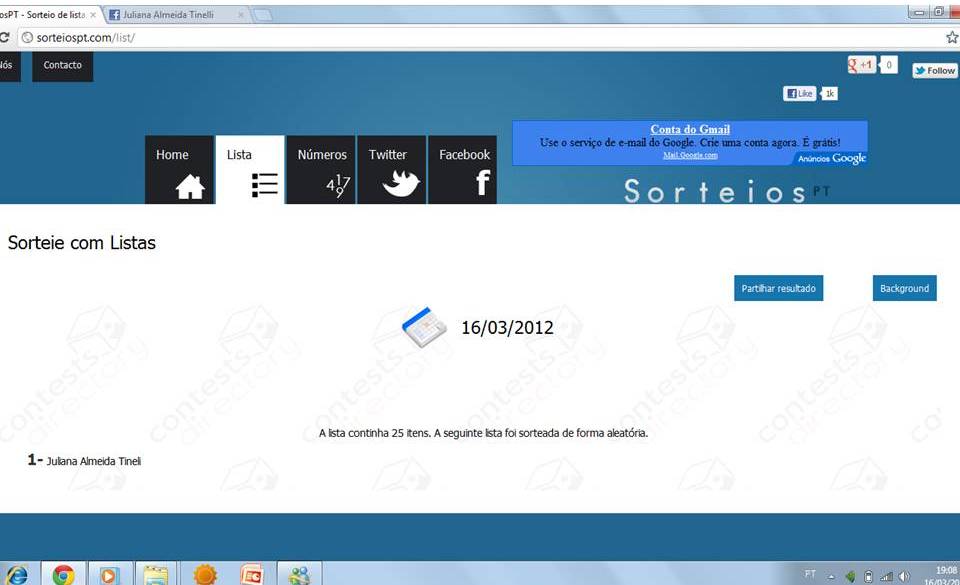The width and height of the screenshot is (960, 585).
Task: Click the Contacto menu item
Action: (62, 65)
